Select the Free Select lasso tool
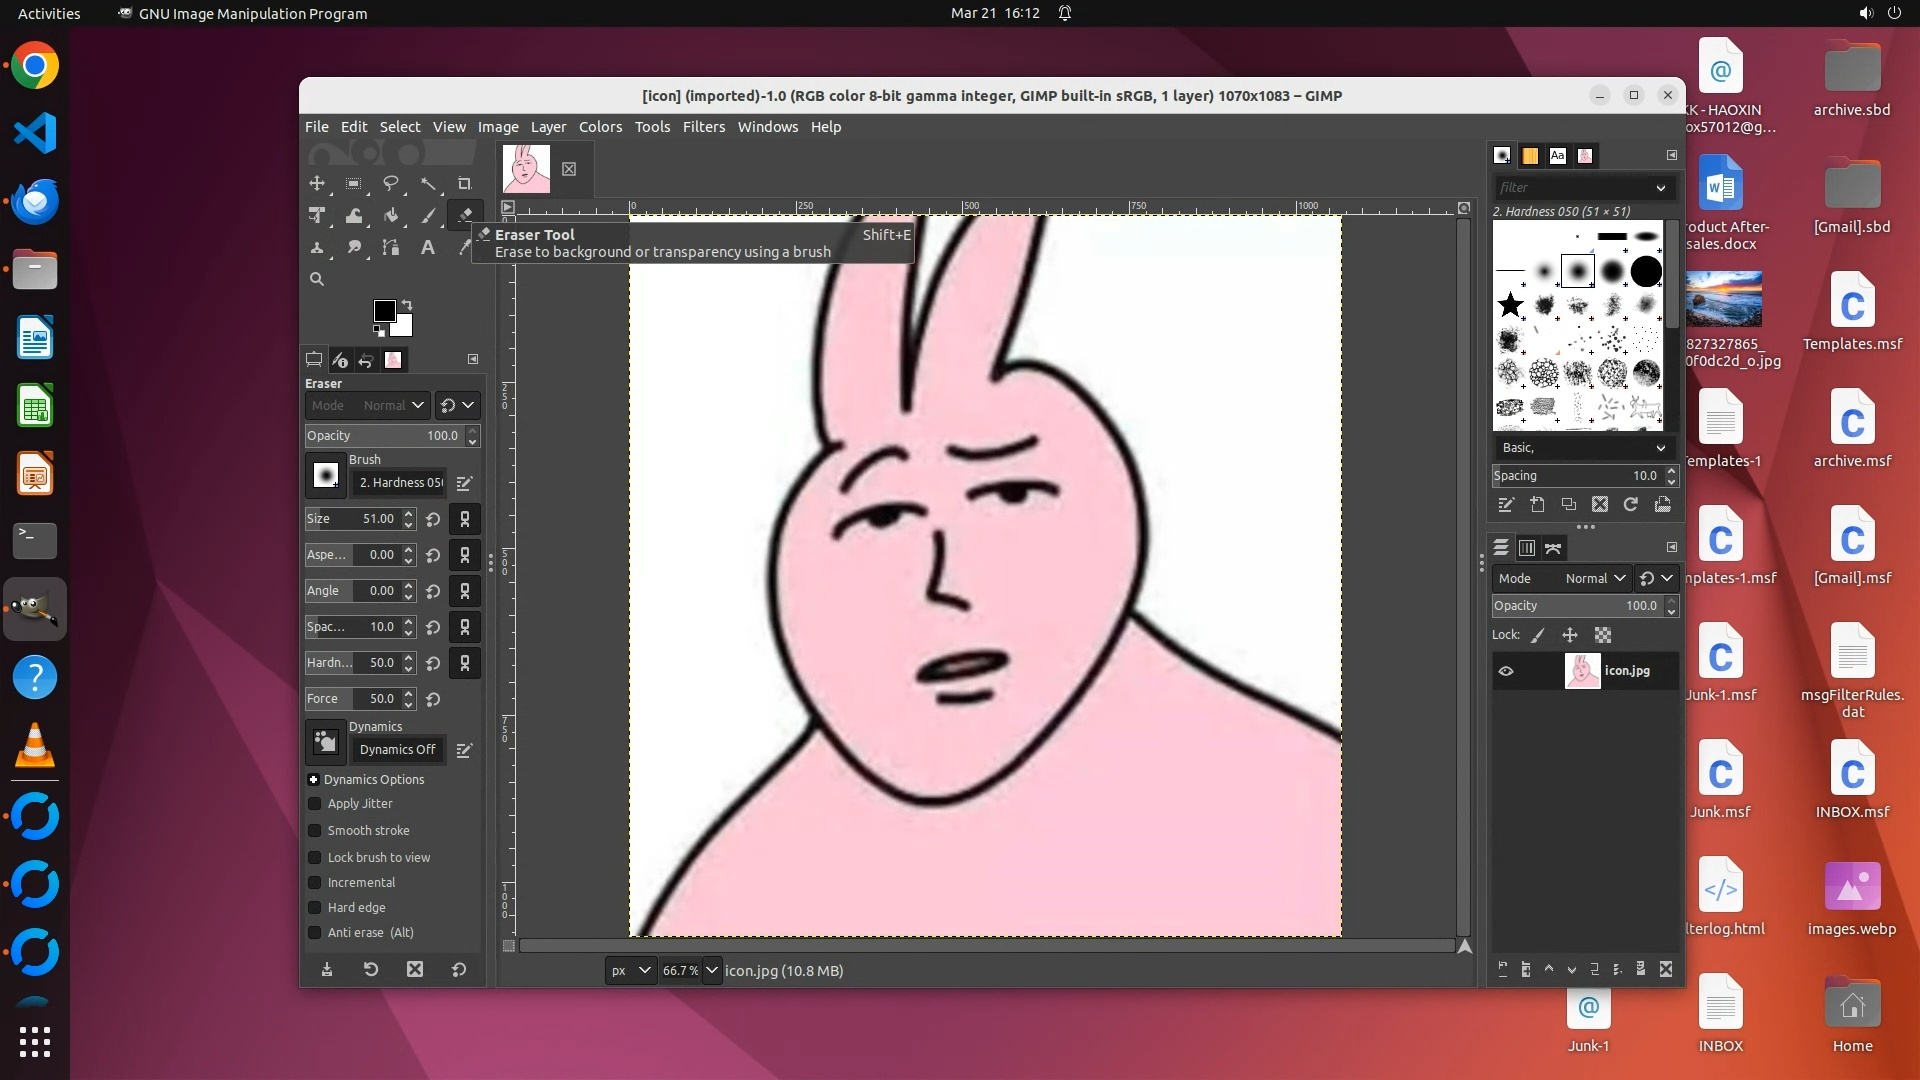 click(390, 183)
